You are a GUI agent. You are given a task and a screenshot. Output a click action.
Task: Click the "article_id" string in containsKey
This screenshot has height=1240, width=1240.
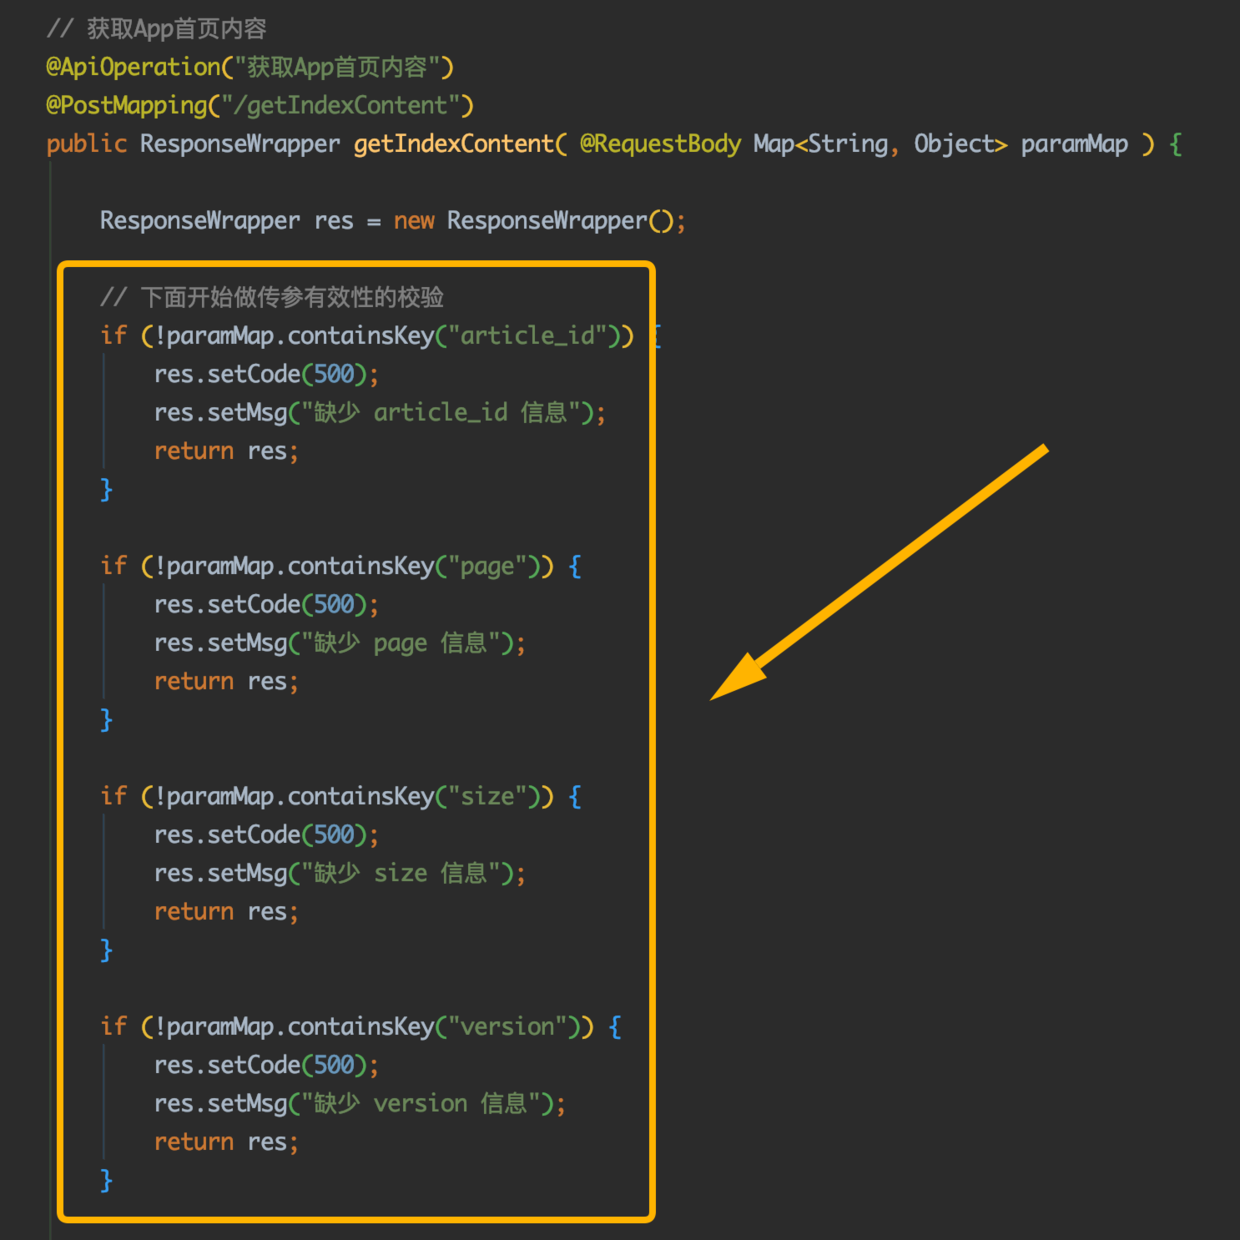[527, 336]
